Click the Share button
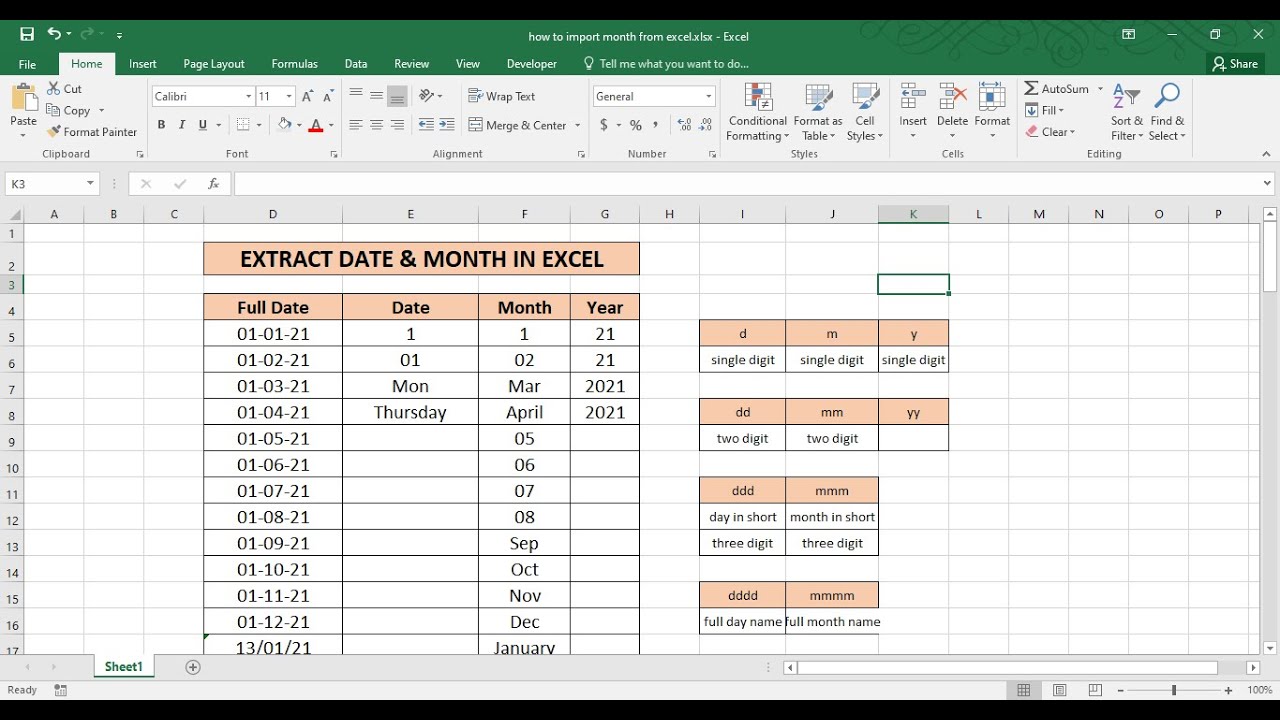The height and width of the screenshot is (720, 1280). tap(1235, 63)
